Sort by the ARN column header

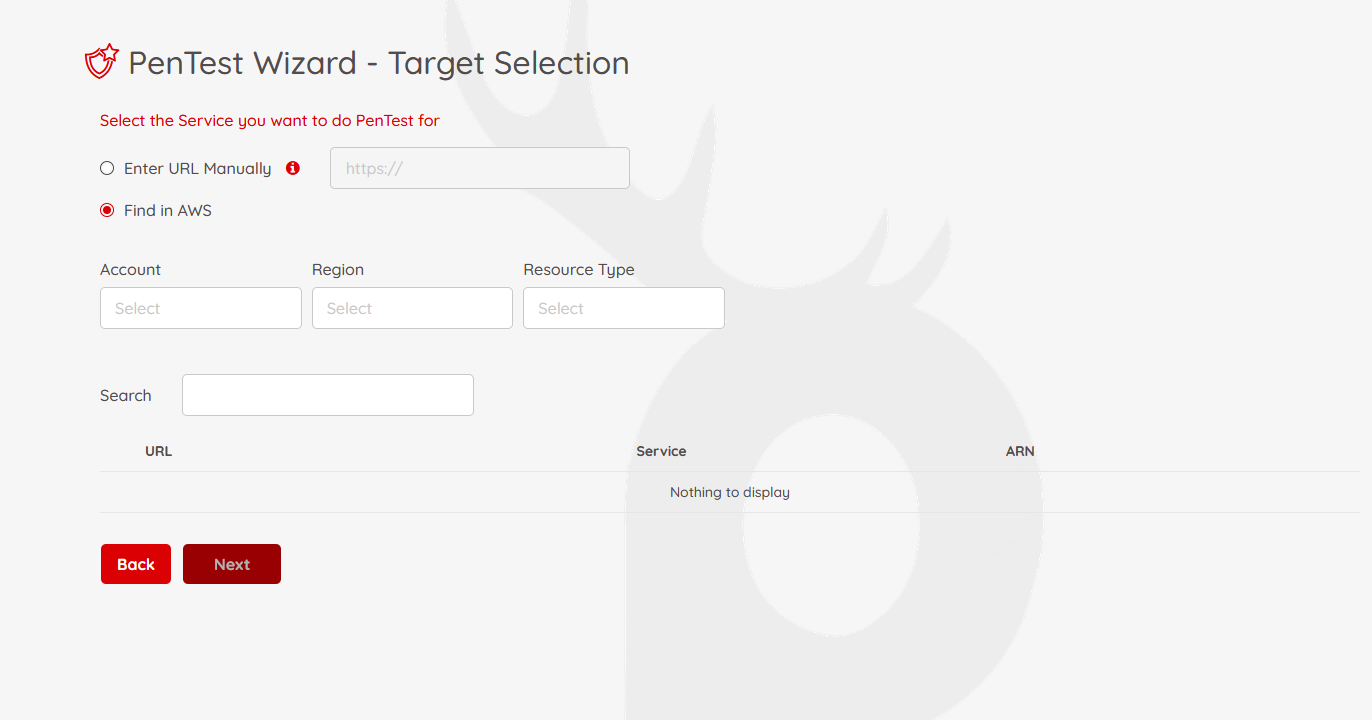click(x=1020, y=451)
